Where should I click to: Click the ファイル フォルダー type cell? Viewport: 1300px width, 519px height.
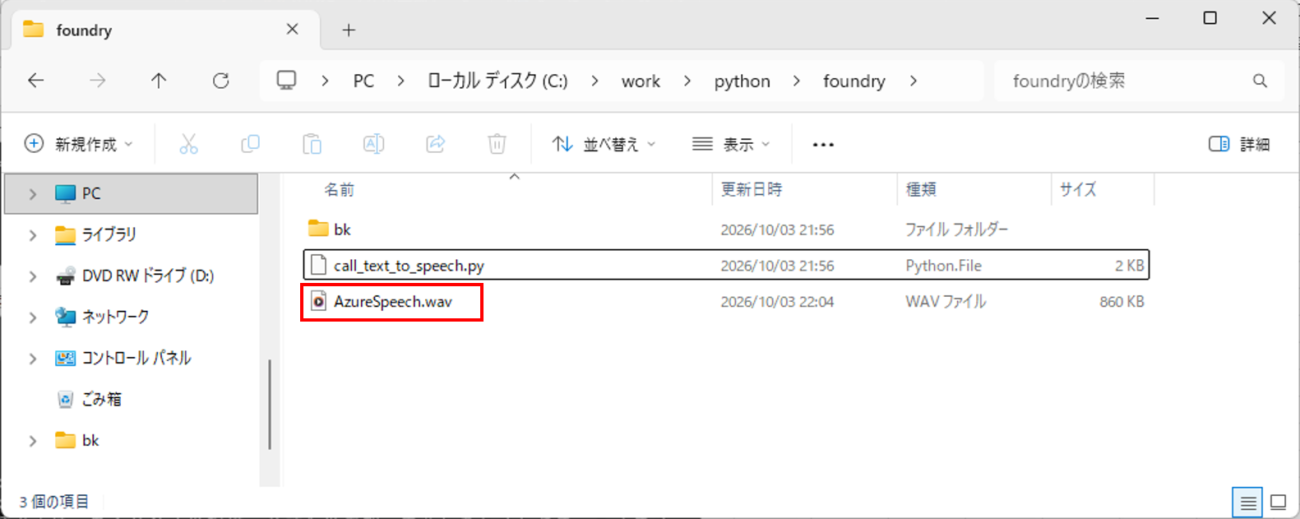pyautogui.click(x=957, y=229)
